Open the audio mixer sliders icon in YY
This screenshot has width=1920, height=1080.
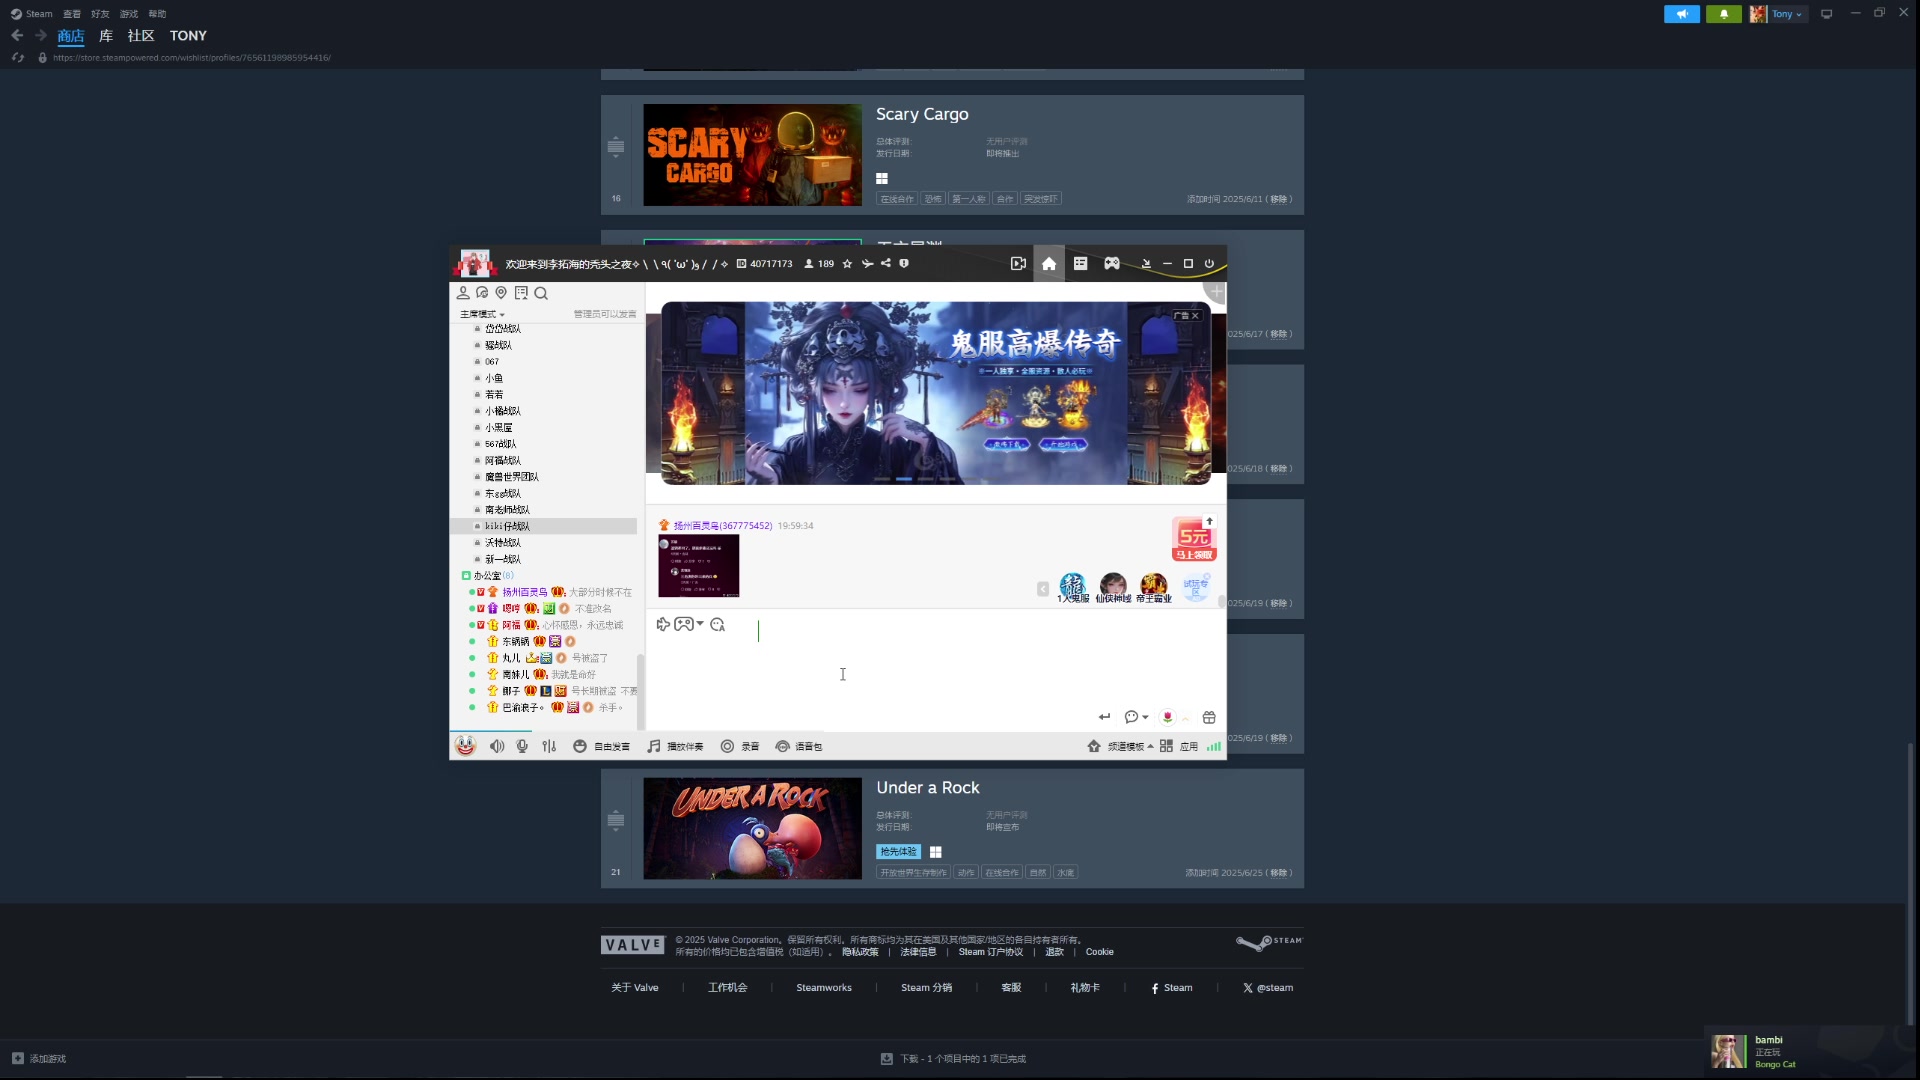click(x=549, y=746)
